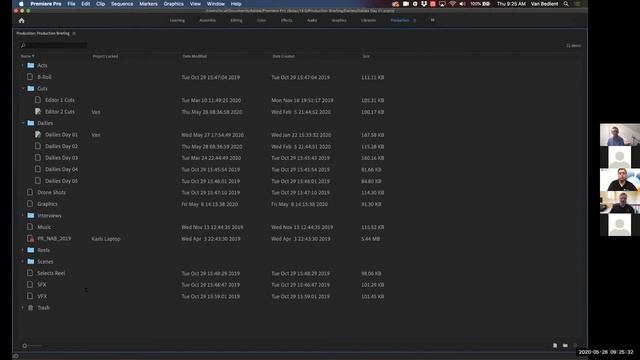Open the Markers menu
Viewport: 640px width, 360px height.
pyautogui.click(x=148, y=4)
